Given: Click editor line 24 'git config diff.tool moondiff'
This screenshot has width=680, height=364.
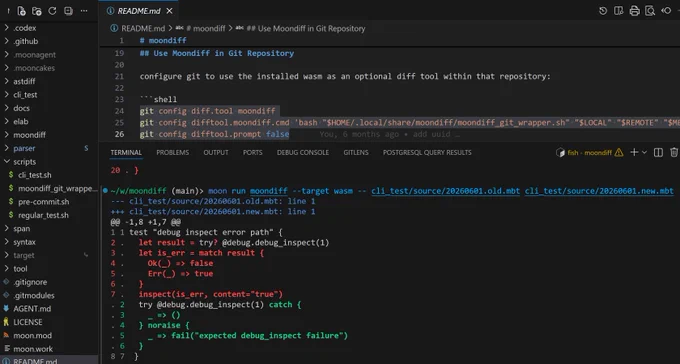Looking at the screenshot, I should point(207,111).
